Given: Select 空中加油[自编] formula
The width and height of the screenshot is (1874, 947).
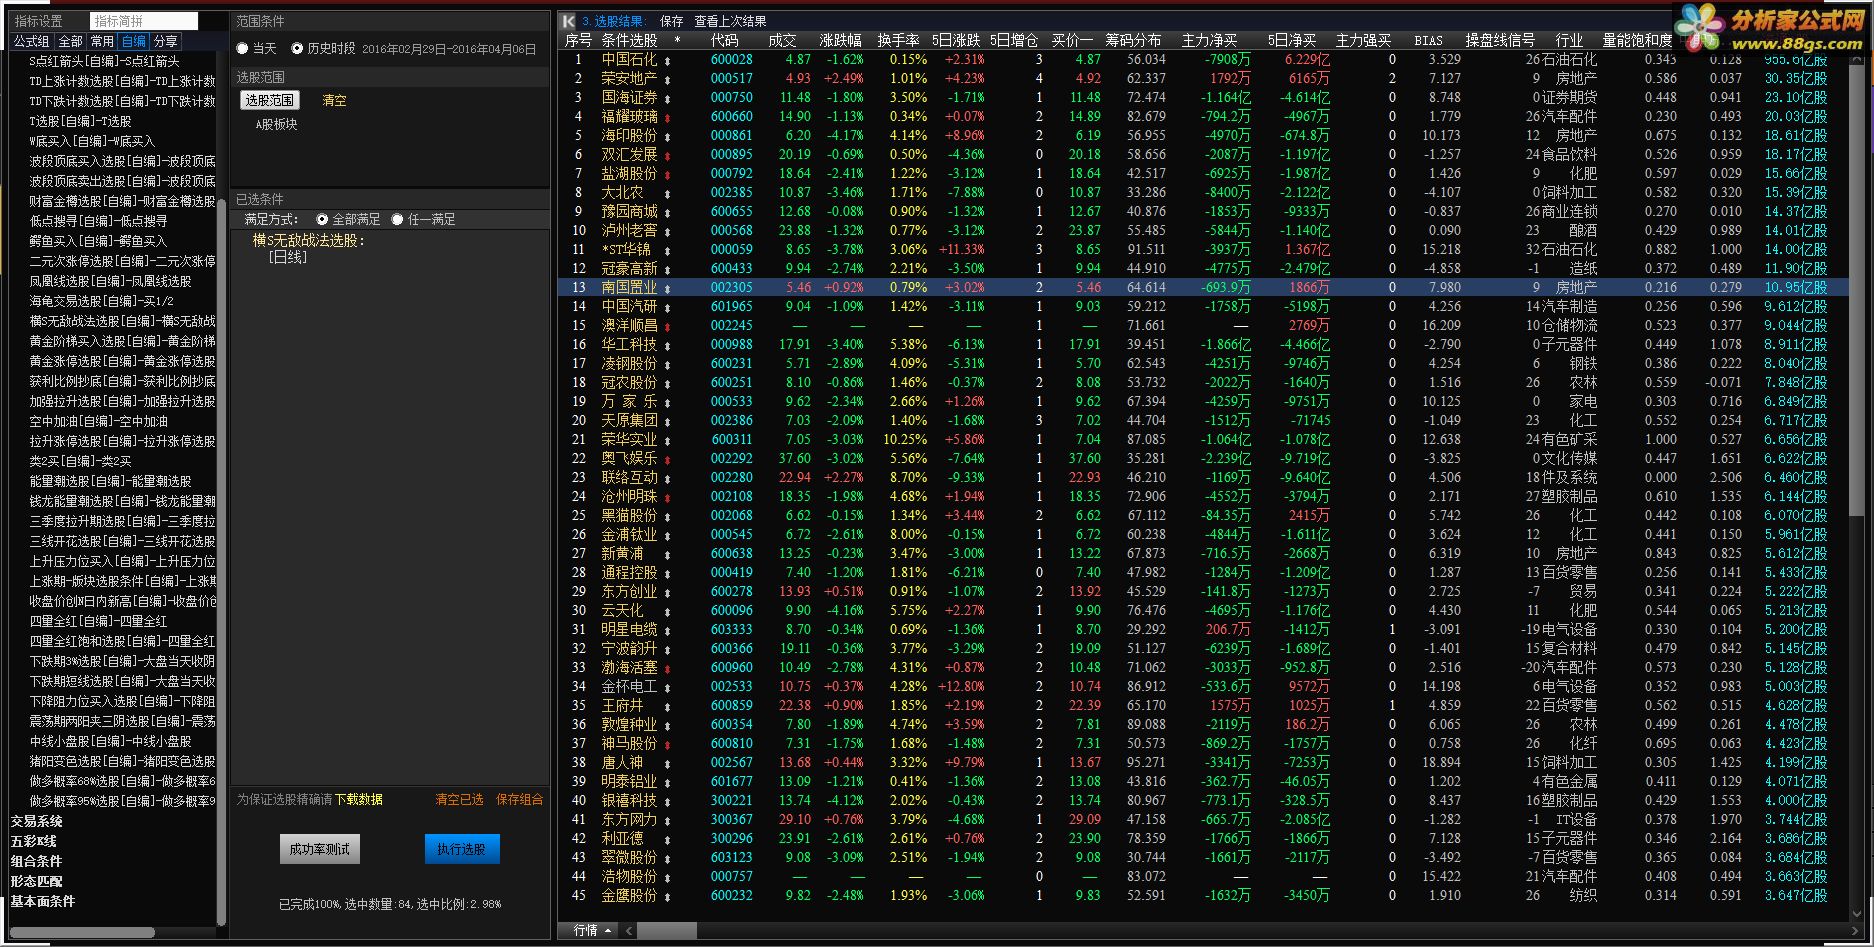Looking at the screenshot, I should coord(98,421).
